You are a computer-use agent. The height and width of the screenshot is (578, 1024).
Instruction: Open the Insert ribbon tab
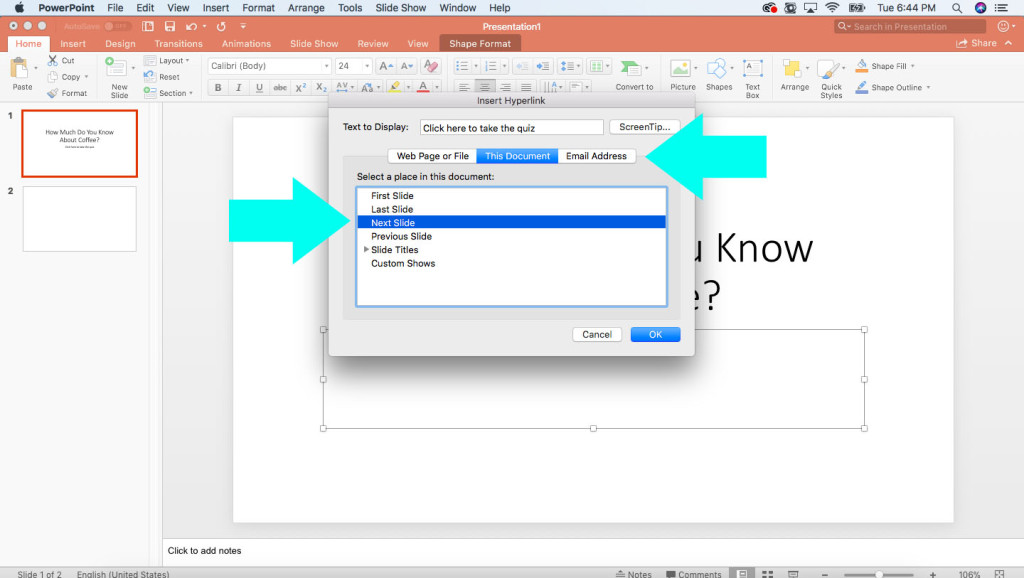[73, 44]
